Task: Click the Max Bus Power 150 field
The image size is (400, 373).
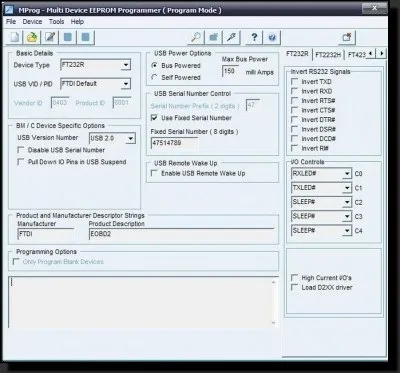Action: pyautogui.click(x=230, y=71)
